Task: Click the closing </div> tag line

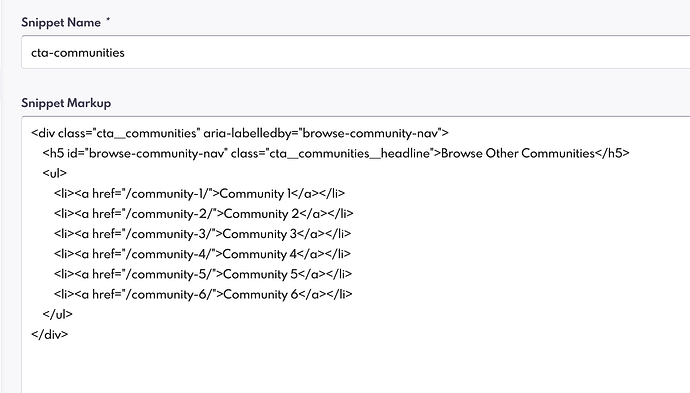Action: (x=49, y=334)
